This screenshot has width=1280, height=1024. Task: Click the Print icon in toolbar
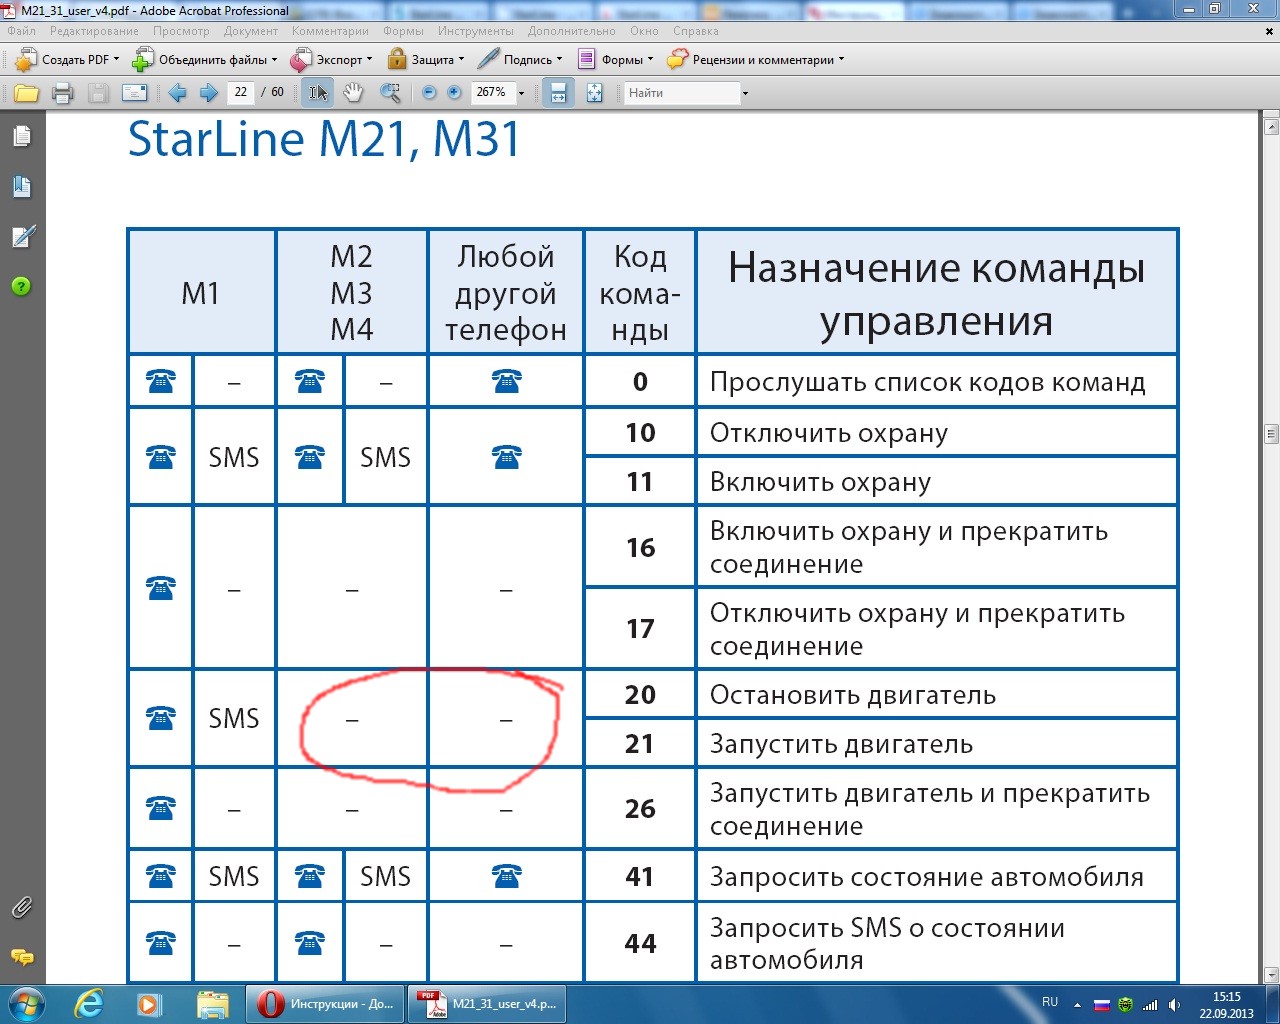tap(62, 93)
